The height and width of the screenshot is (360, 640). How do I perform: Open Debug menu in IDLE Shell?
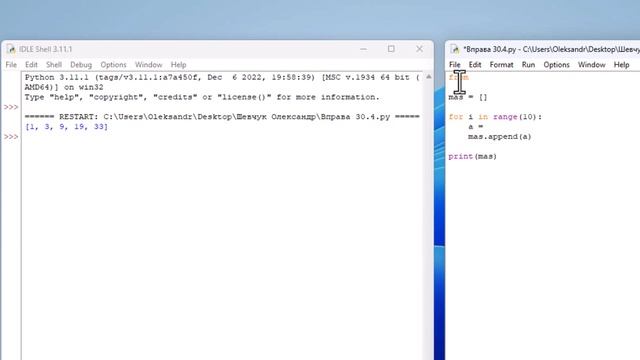[x=81, y=65]
